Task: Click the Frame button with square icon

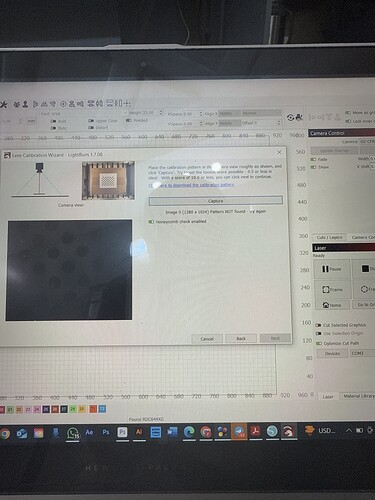Action: (x=332, y=289)
